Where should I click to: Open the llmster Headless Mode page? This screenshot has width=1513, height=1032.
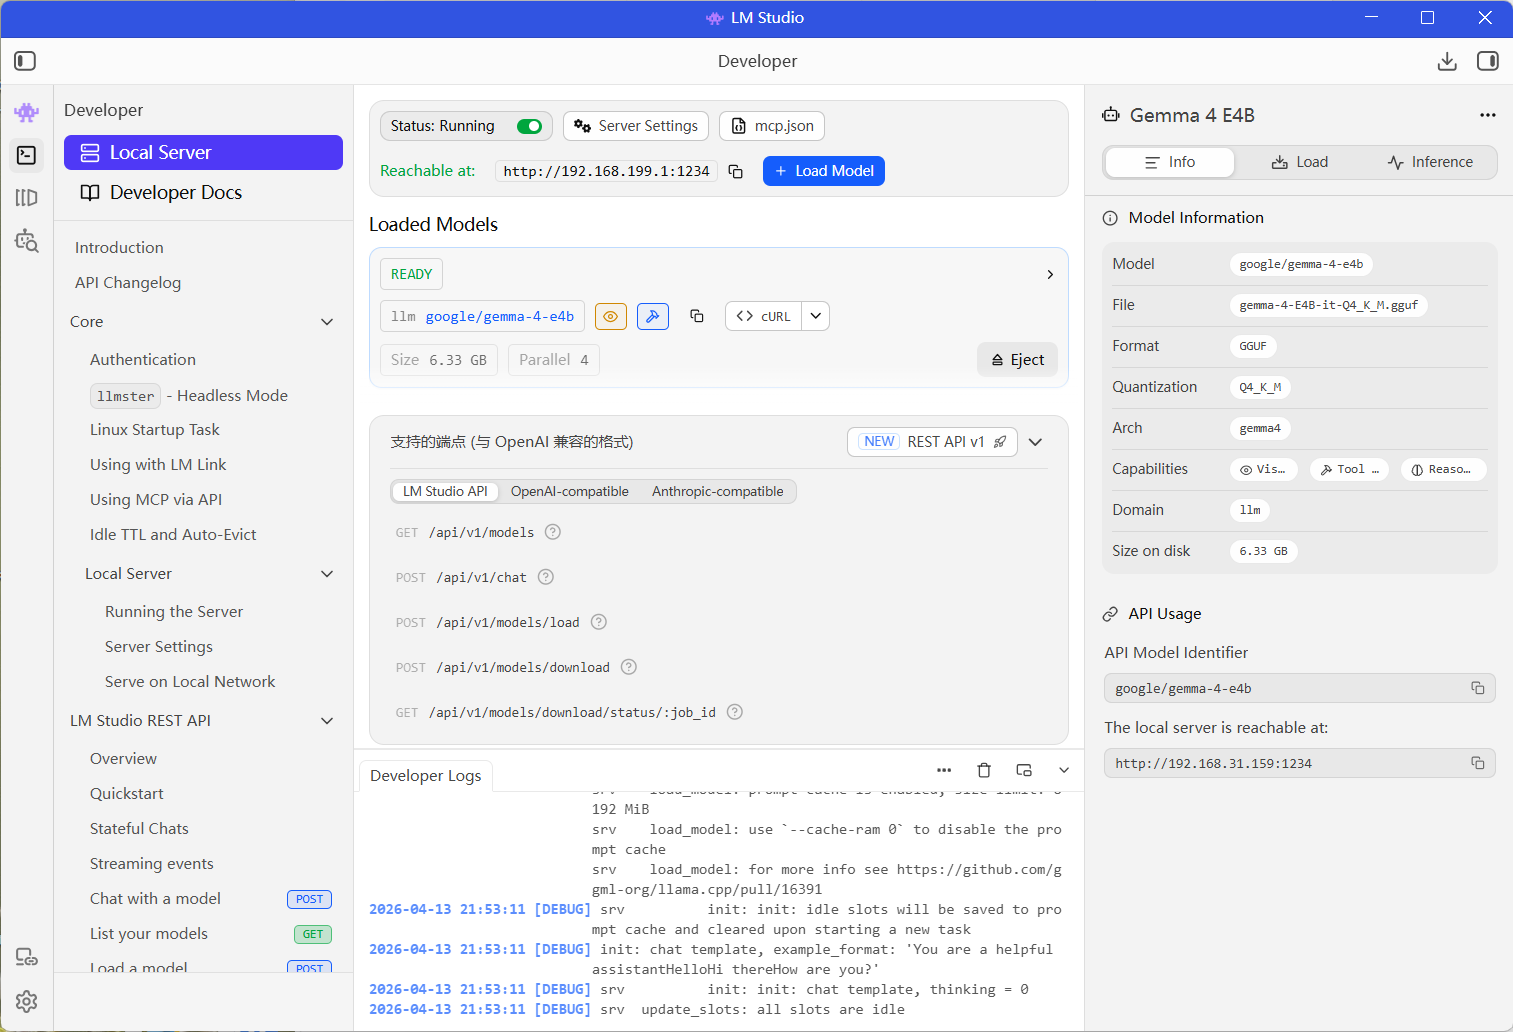coord(189,396)
